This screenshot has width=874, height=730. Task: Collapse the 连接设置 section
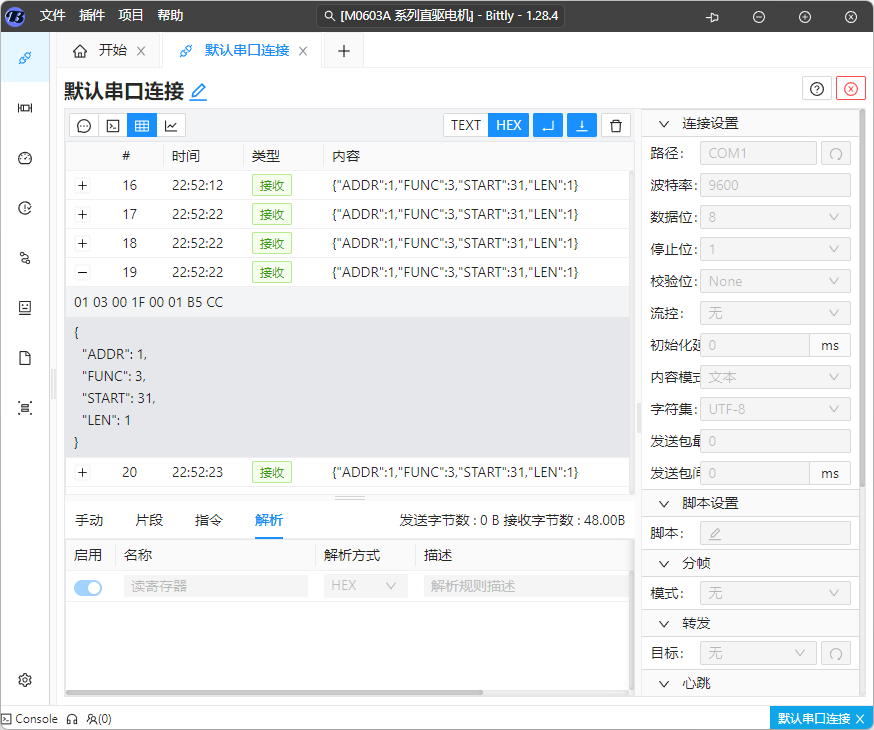663,124
